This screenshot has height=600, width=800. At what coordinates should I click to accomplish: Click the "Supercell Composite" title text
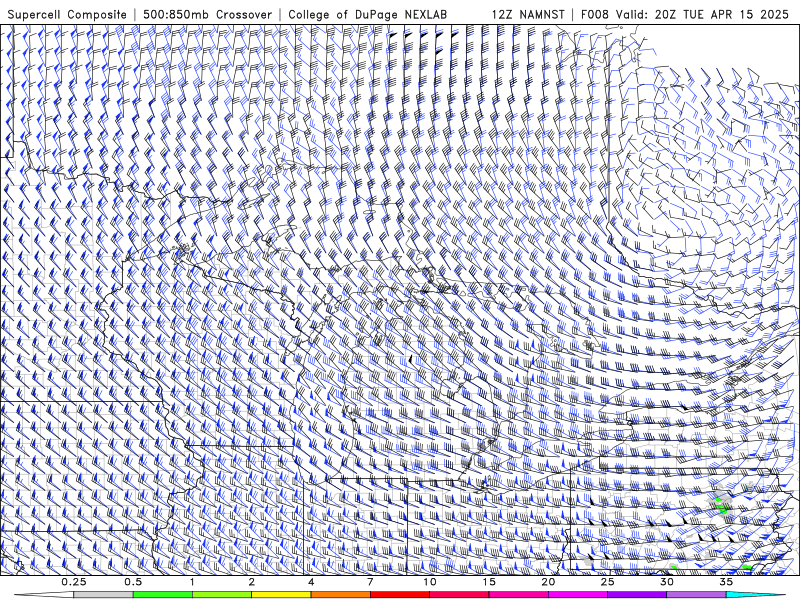(67, 14)
